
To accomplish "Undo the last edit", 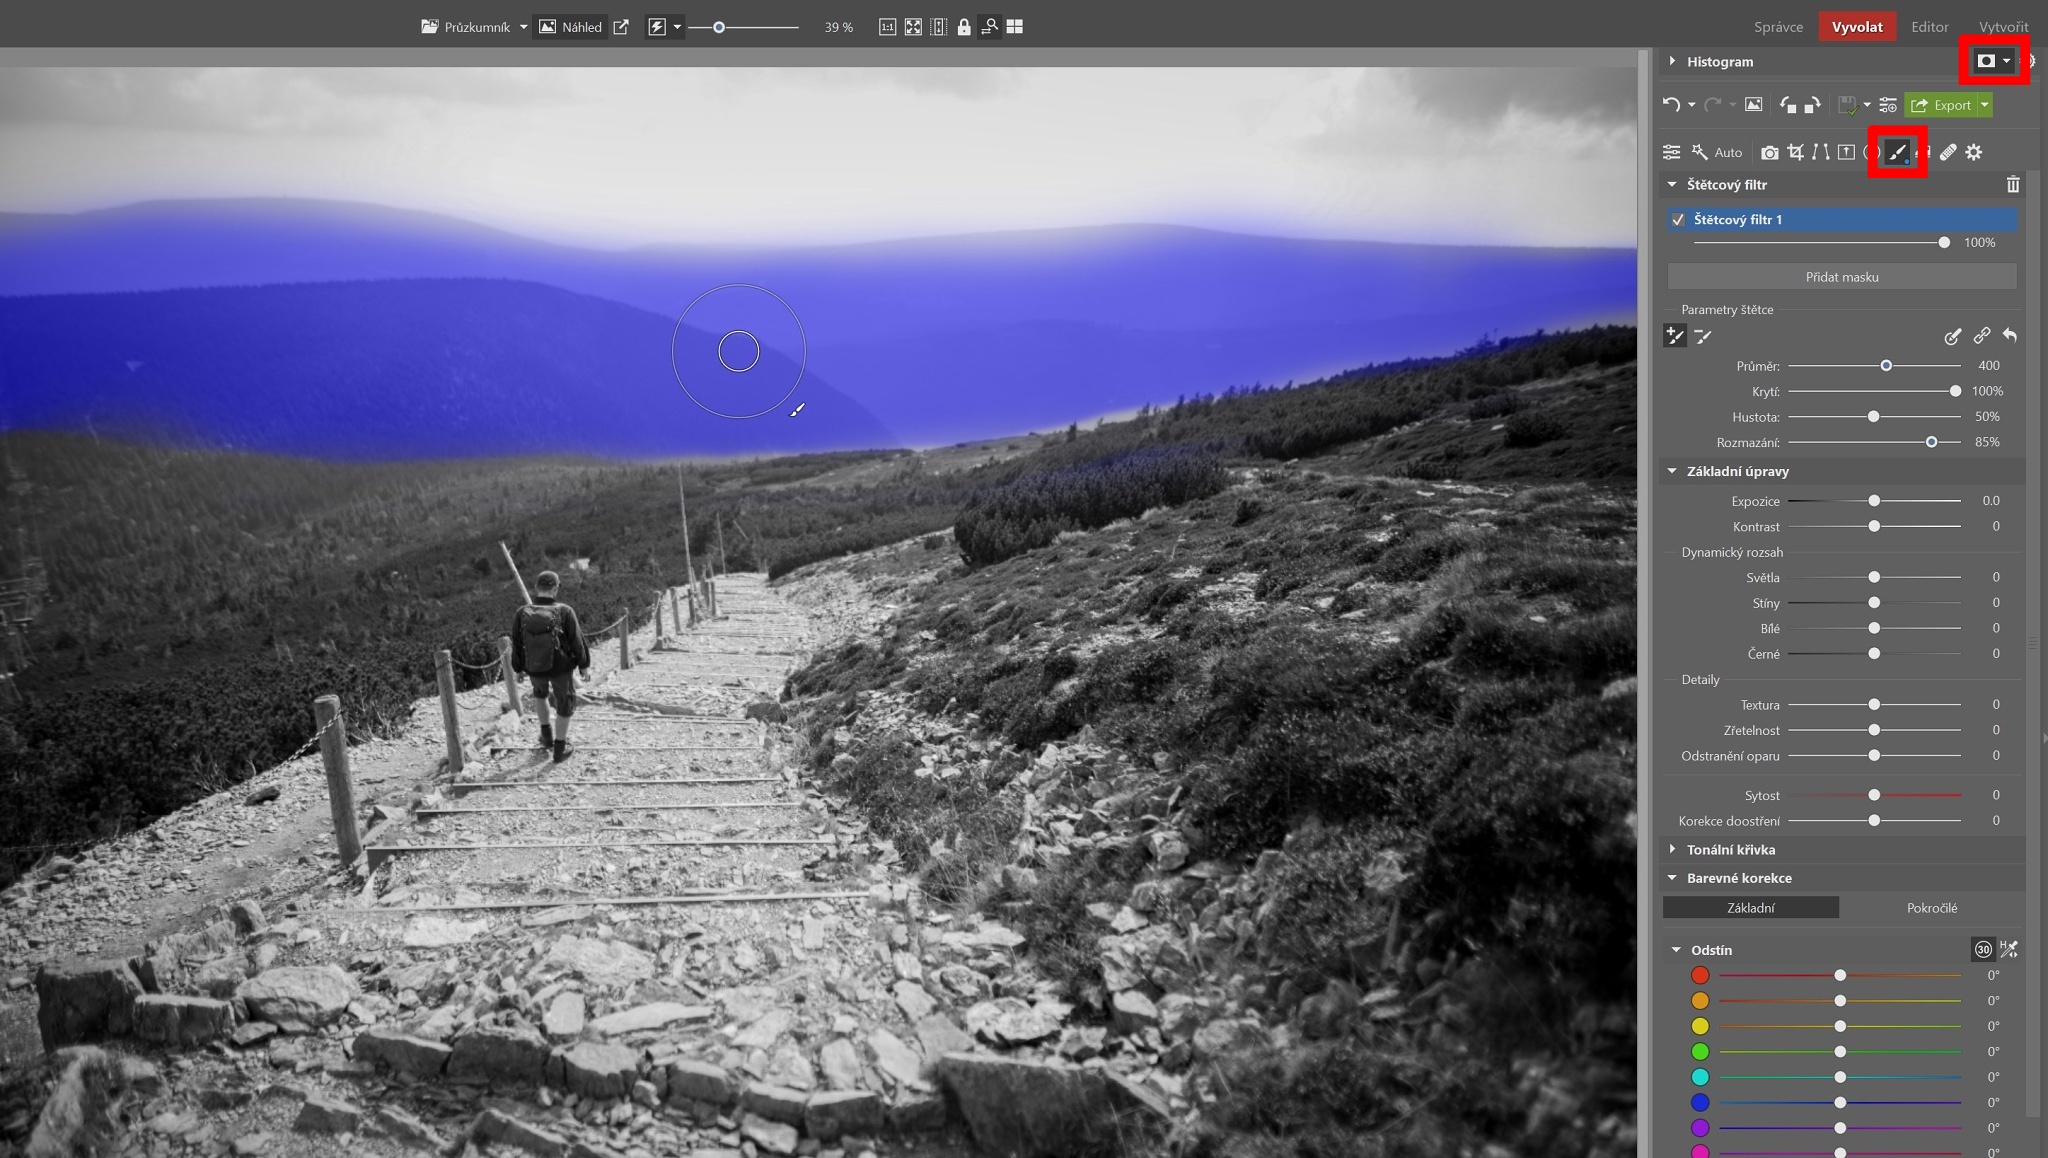I will tap(1670, 104).
